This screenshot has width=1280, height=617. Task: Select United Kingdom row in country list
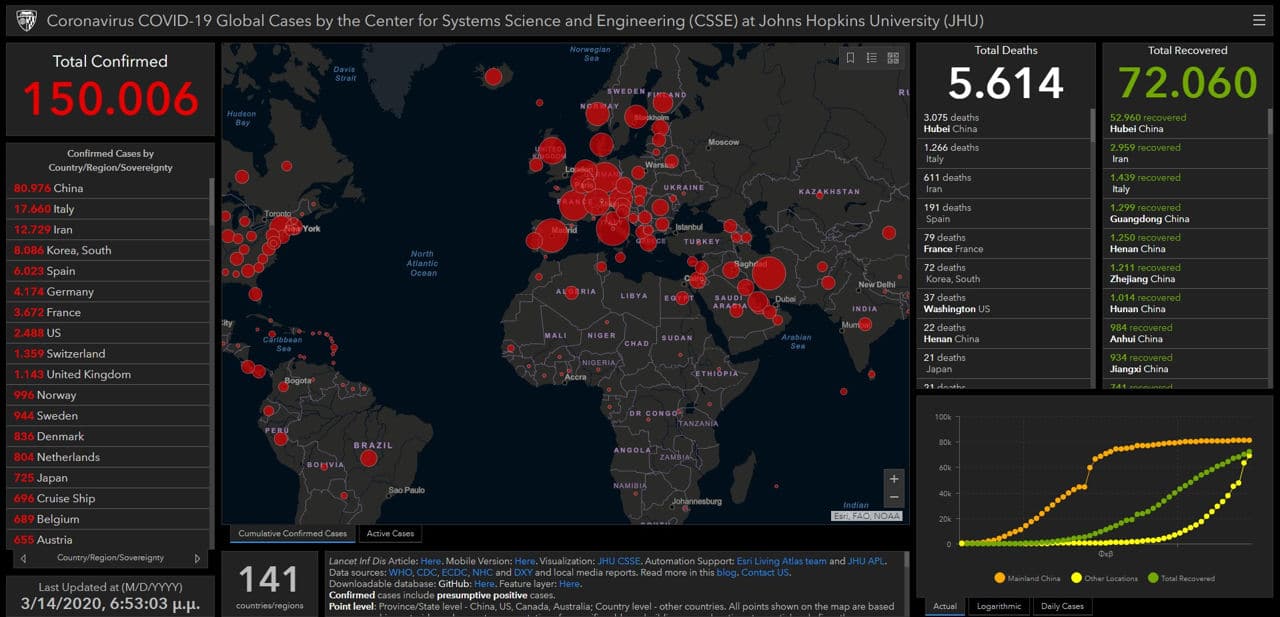(x=108, y=374)
